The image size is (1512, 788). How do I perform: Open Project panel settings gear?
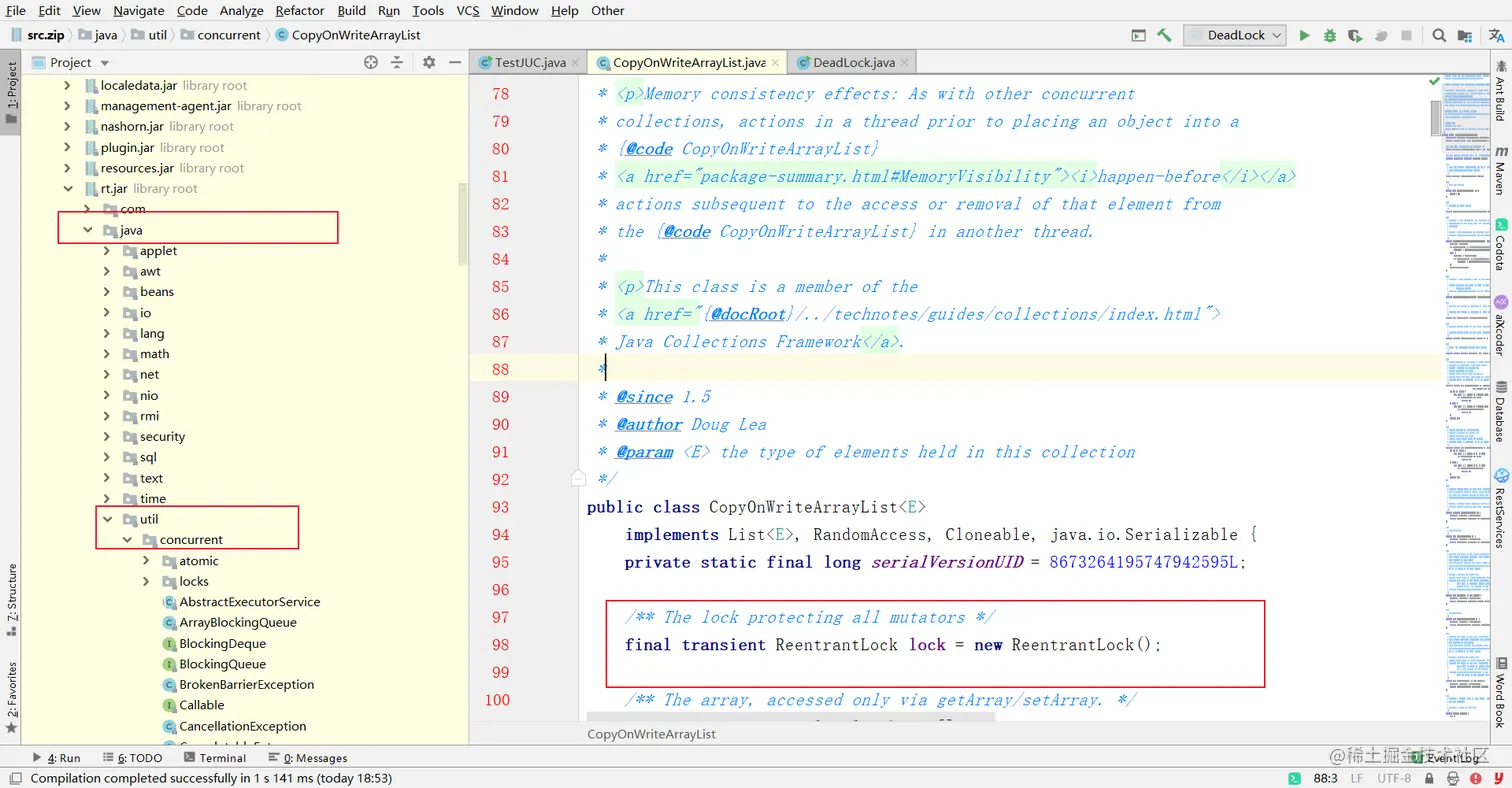(429, 62)
